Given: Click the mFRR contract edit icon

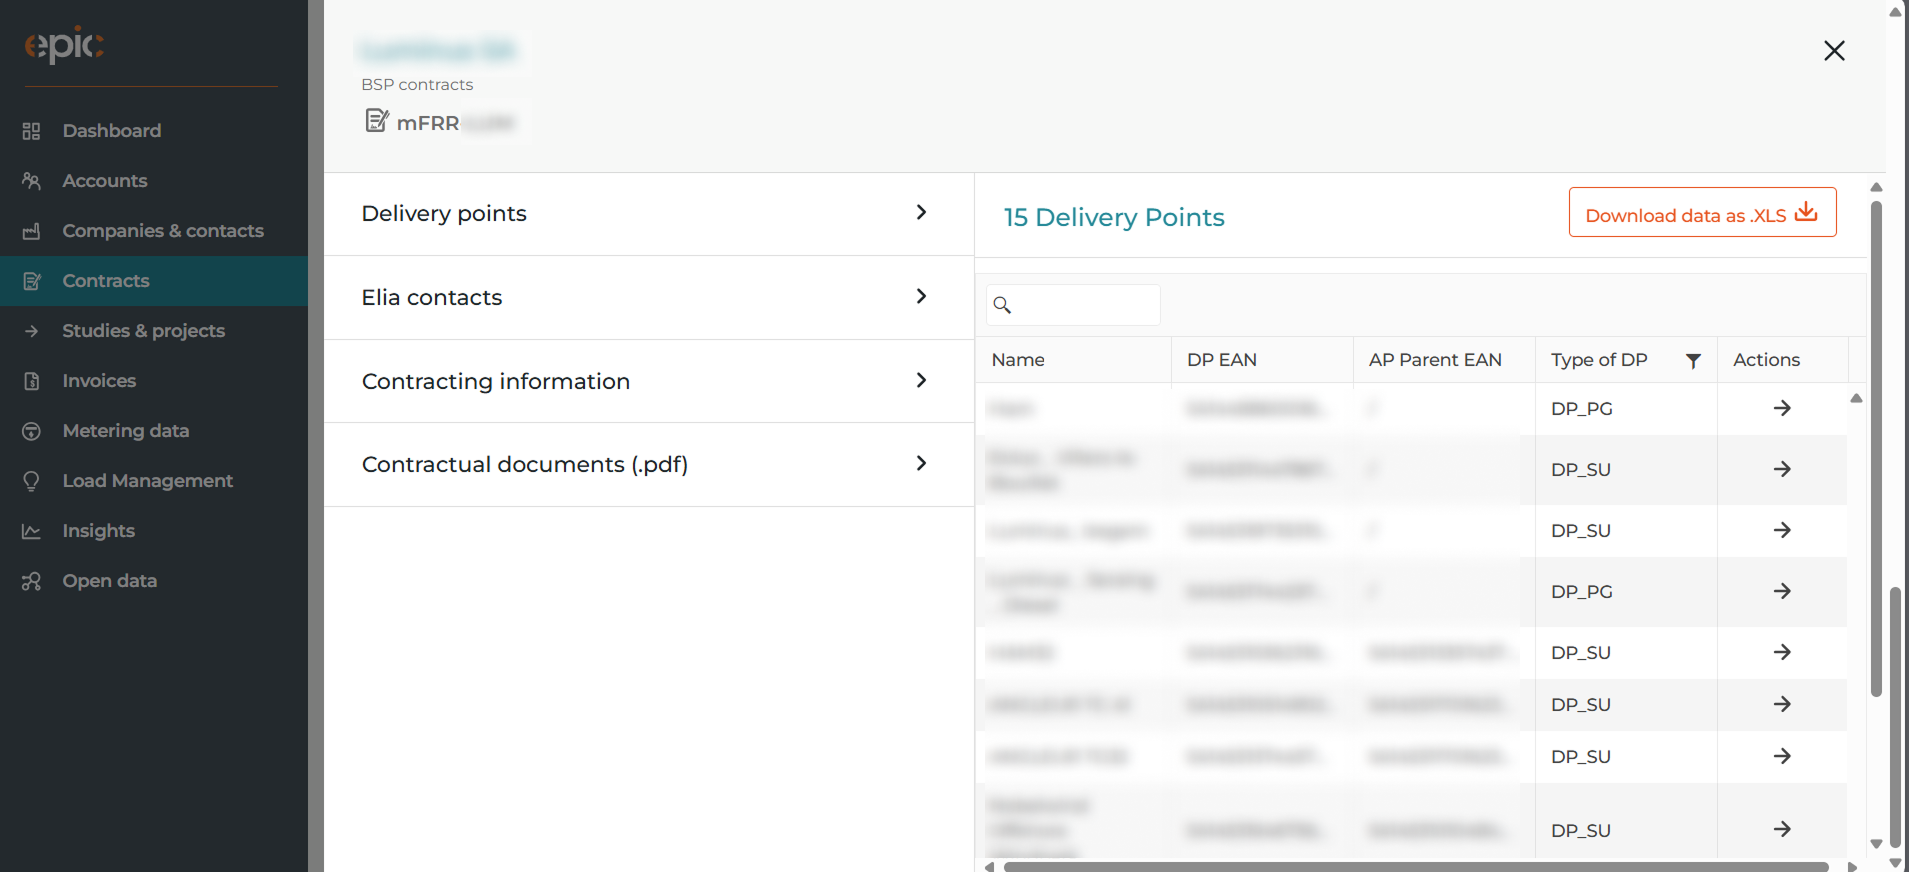Looking at the screenshot, I should [376, 121].
